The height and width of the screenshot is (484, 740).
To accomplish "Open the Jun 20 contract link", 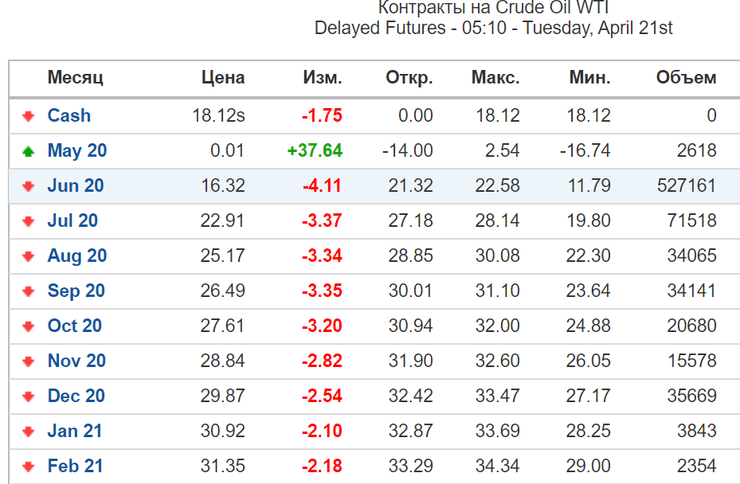I will pos(76,186).
